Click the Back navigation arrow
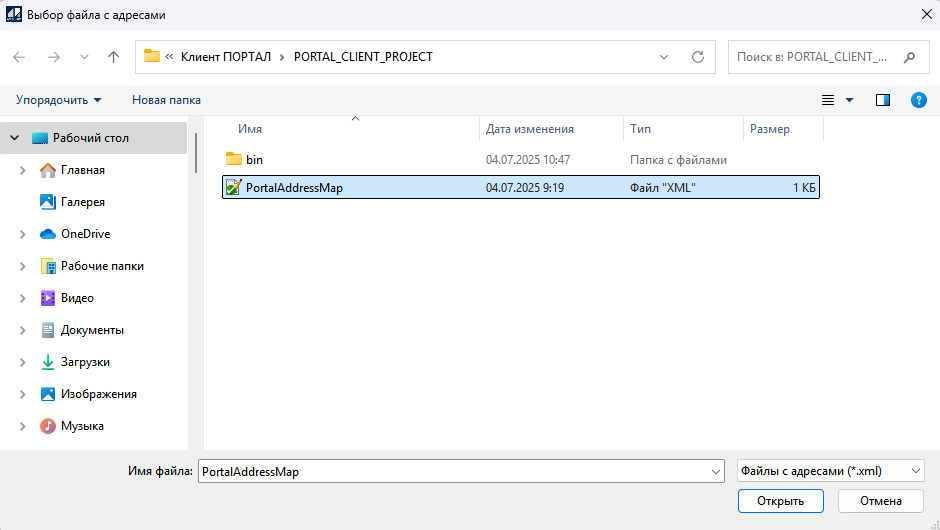Screen dimensions: 940x530 (x=19, y=57)
